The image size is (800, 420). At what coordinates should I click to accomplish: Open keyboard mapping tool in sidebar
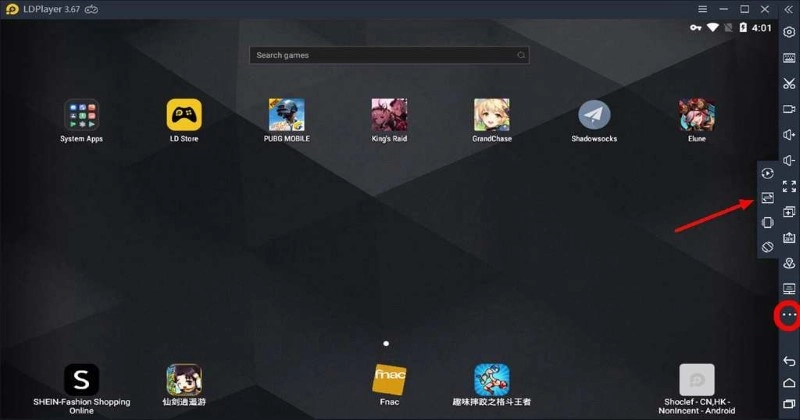(x=789, y=57)
